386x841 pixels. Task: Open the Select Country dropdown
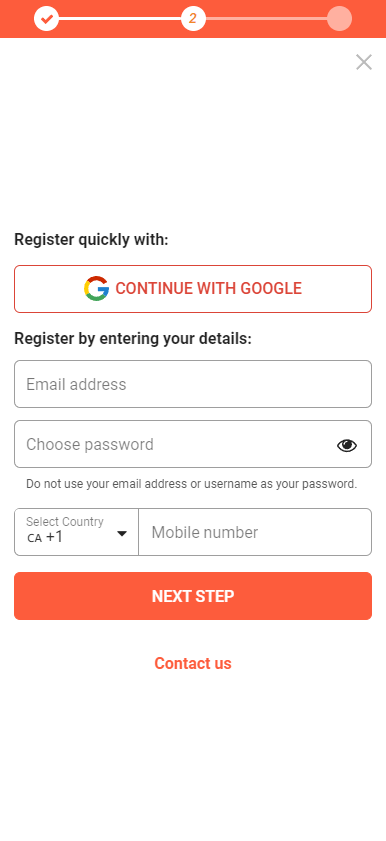pos(77,532)
